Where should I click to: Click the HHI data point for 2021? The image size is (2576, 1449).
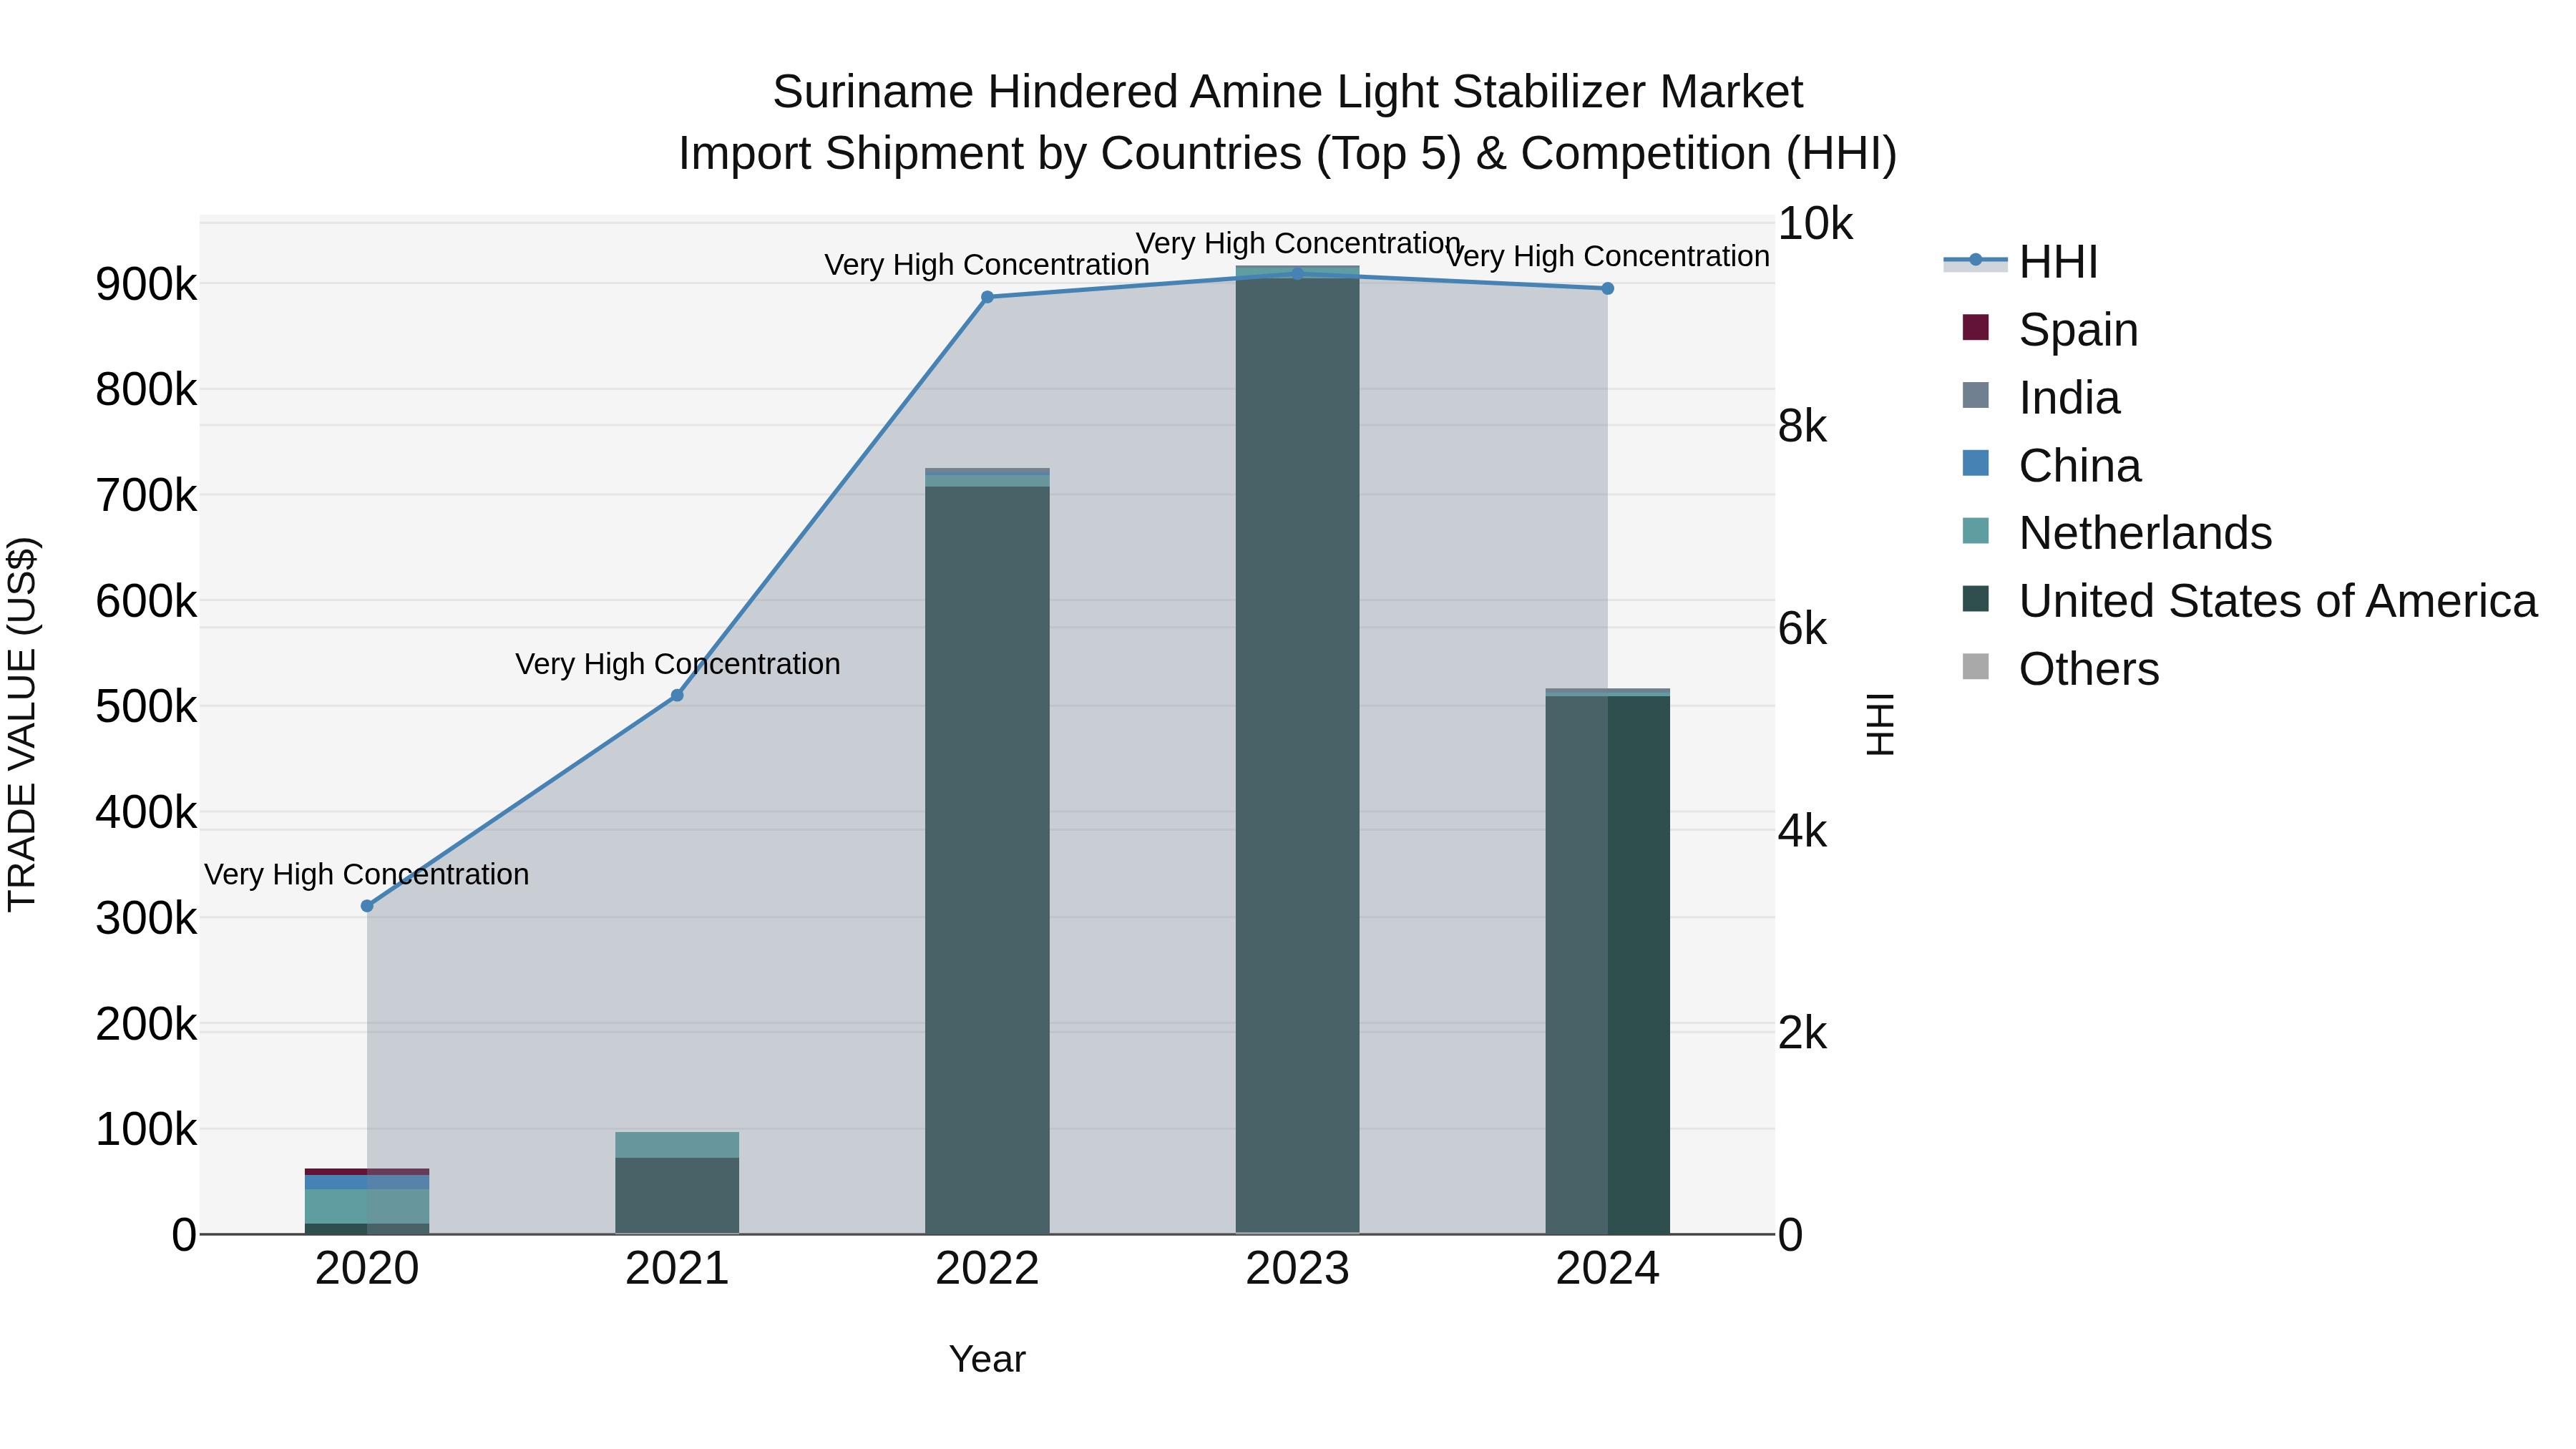677,695
